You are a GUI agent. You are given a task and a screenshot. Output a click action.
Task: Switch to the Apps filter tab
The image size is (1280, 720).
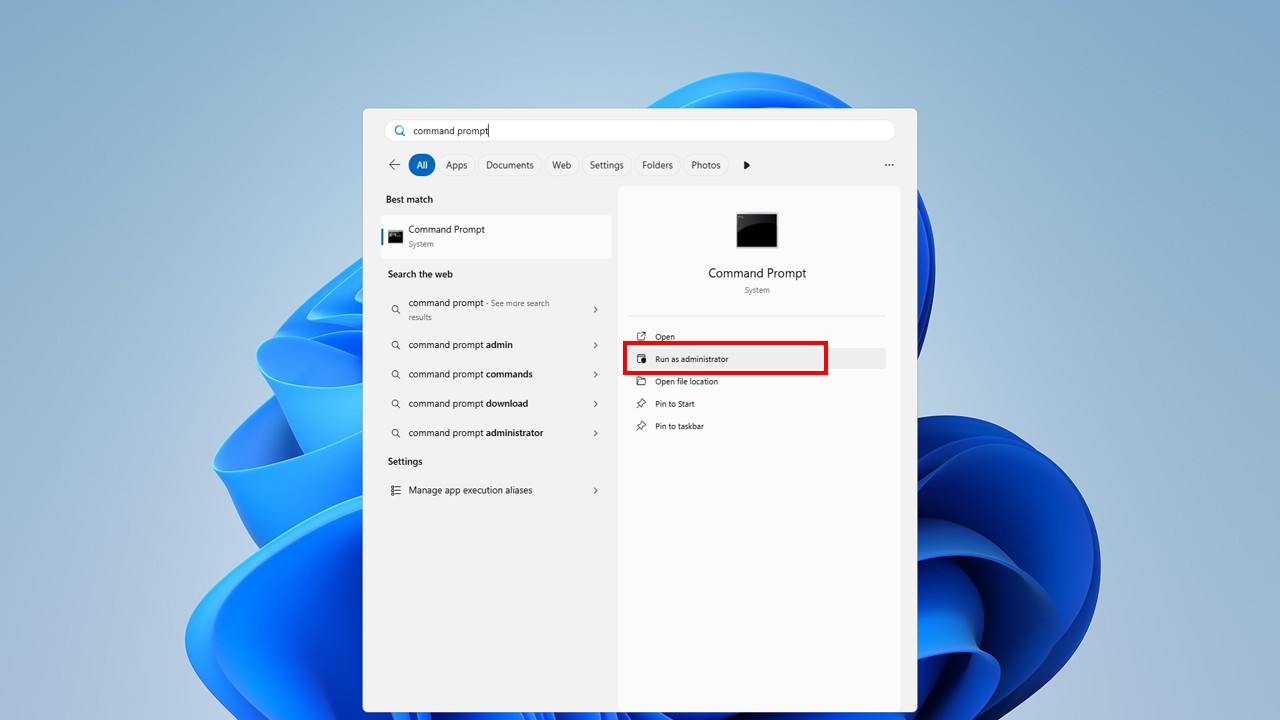click(x=456, y=165)
